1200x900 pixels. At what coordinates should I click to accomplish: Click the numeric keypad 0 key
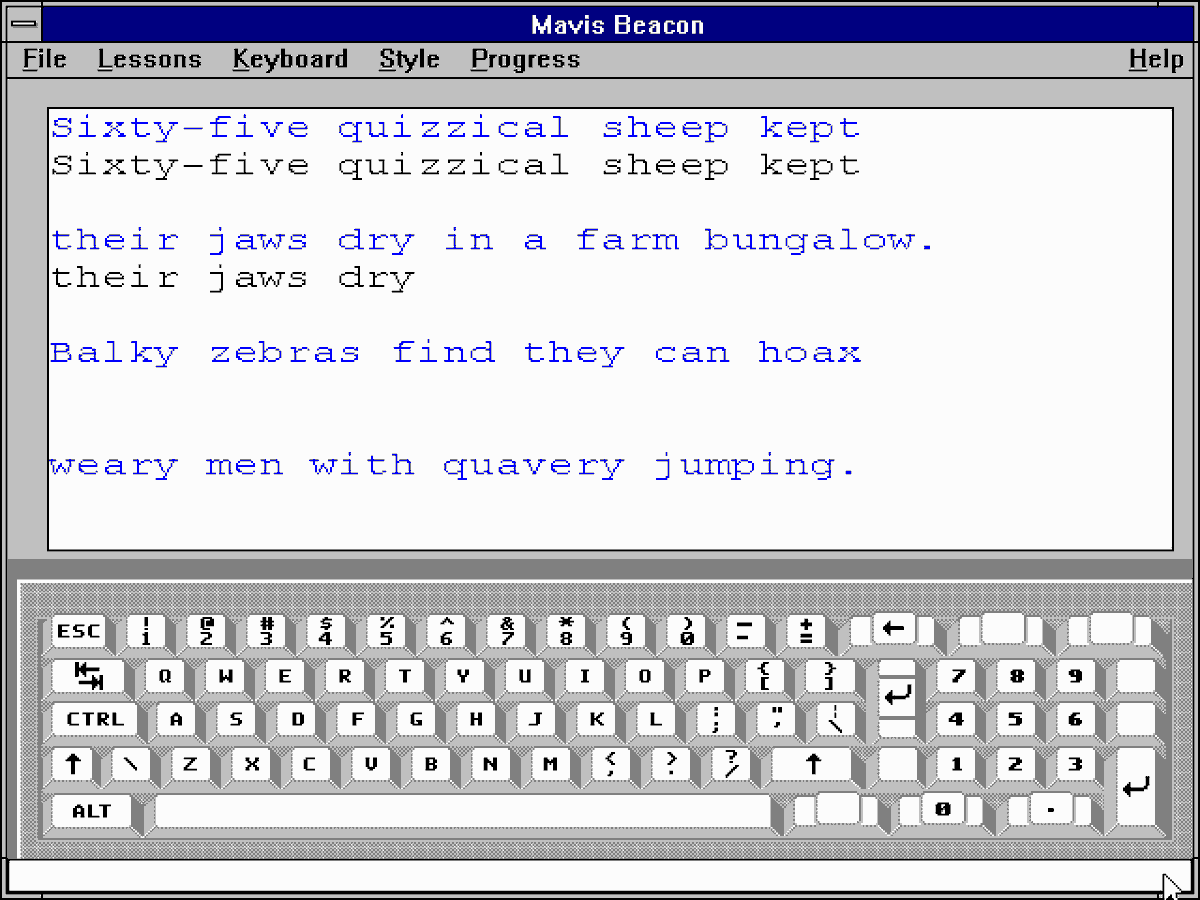(x=943, y=809)
